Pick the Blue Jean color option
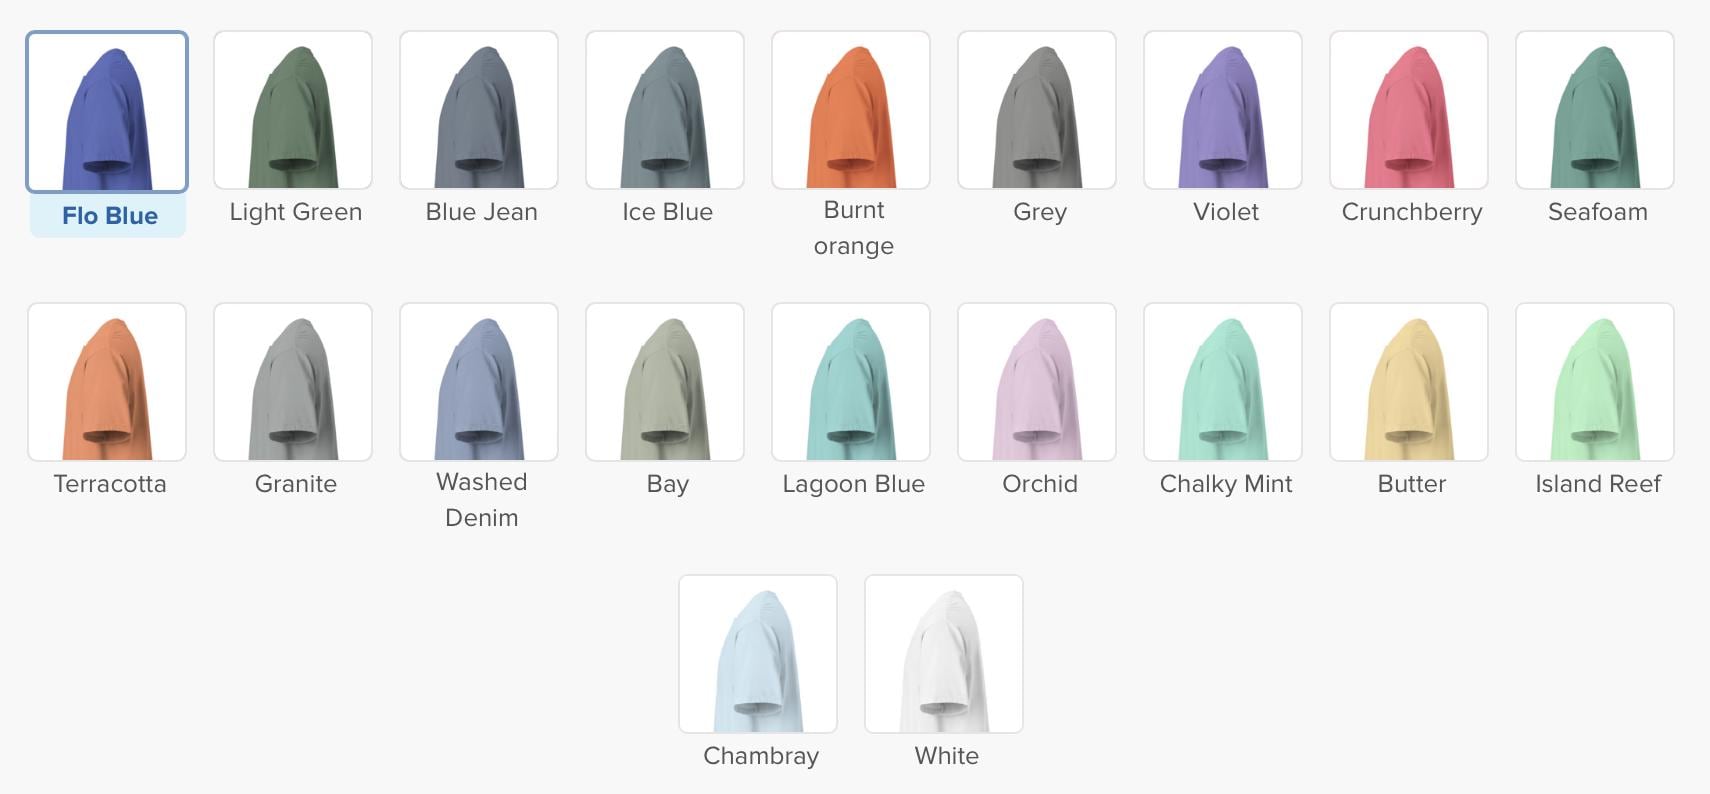 click(x=479, y=110)
